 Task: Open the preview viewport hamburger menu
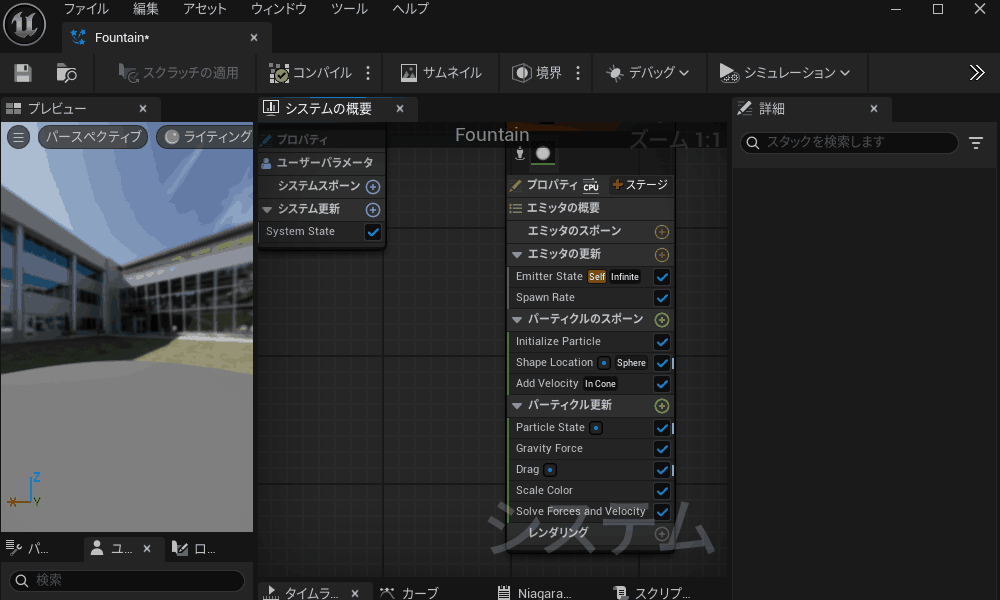[x=18, y=137]
